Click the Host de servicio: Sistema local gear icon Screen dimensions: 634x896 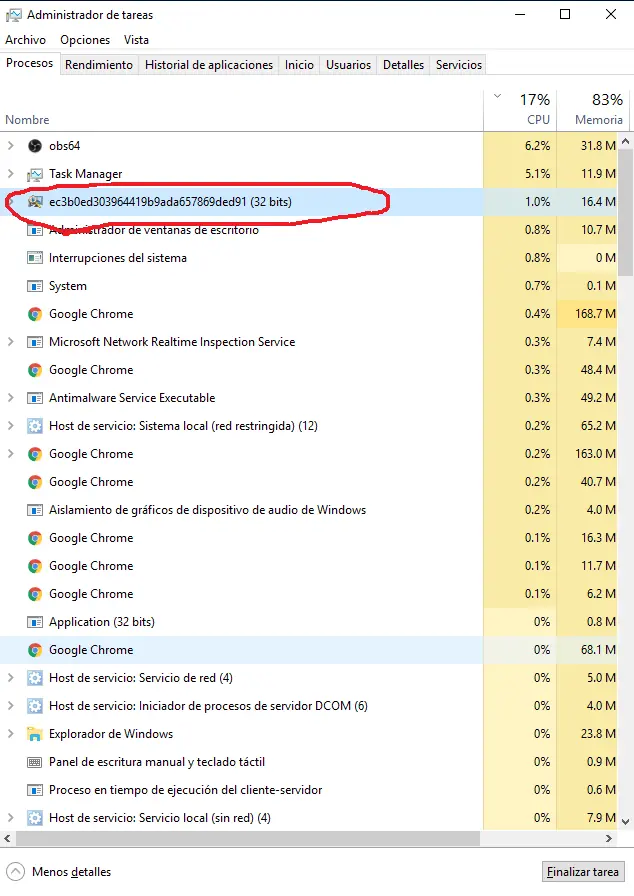[35, 426]
